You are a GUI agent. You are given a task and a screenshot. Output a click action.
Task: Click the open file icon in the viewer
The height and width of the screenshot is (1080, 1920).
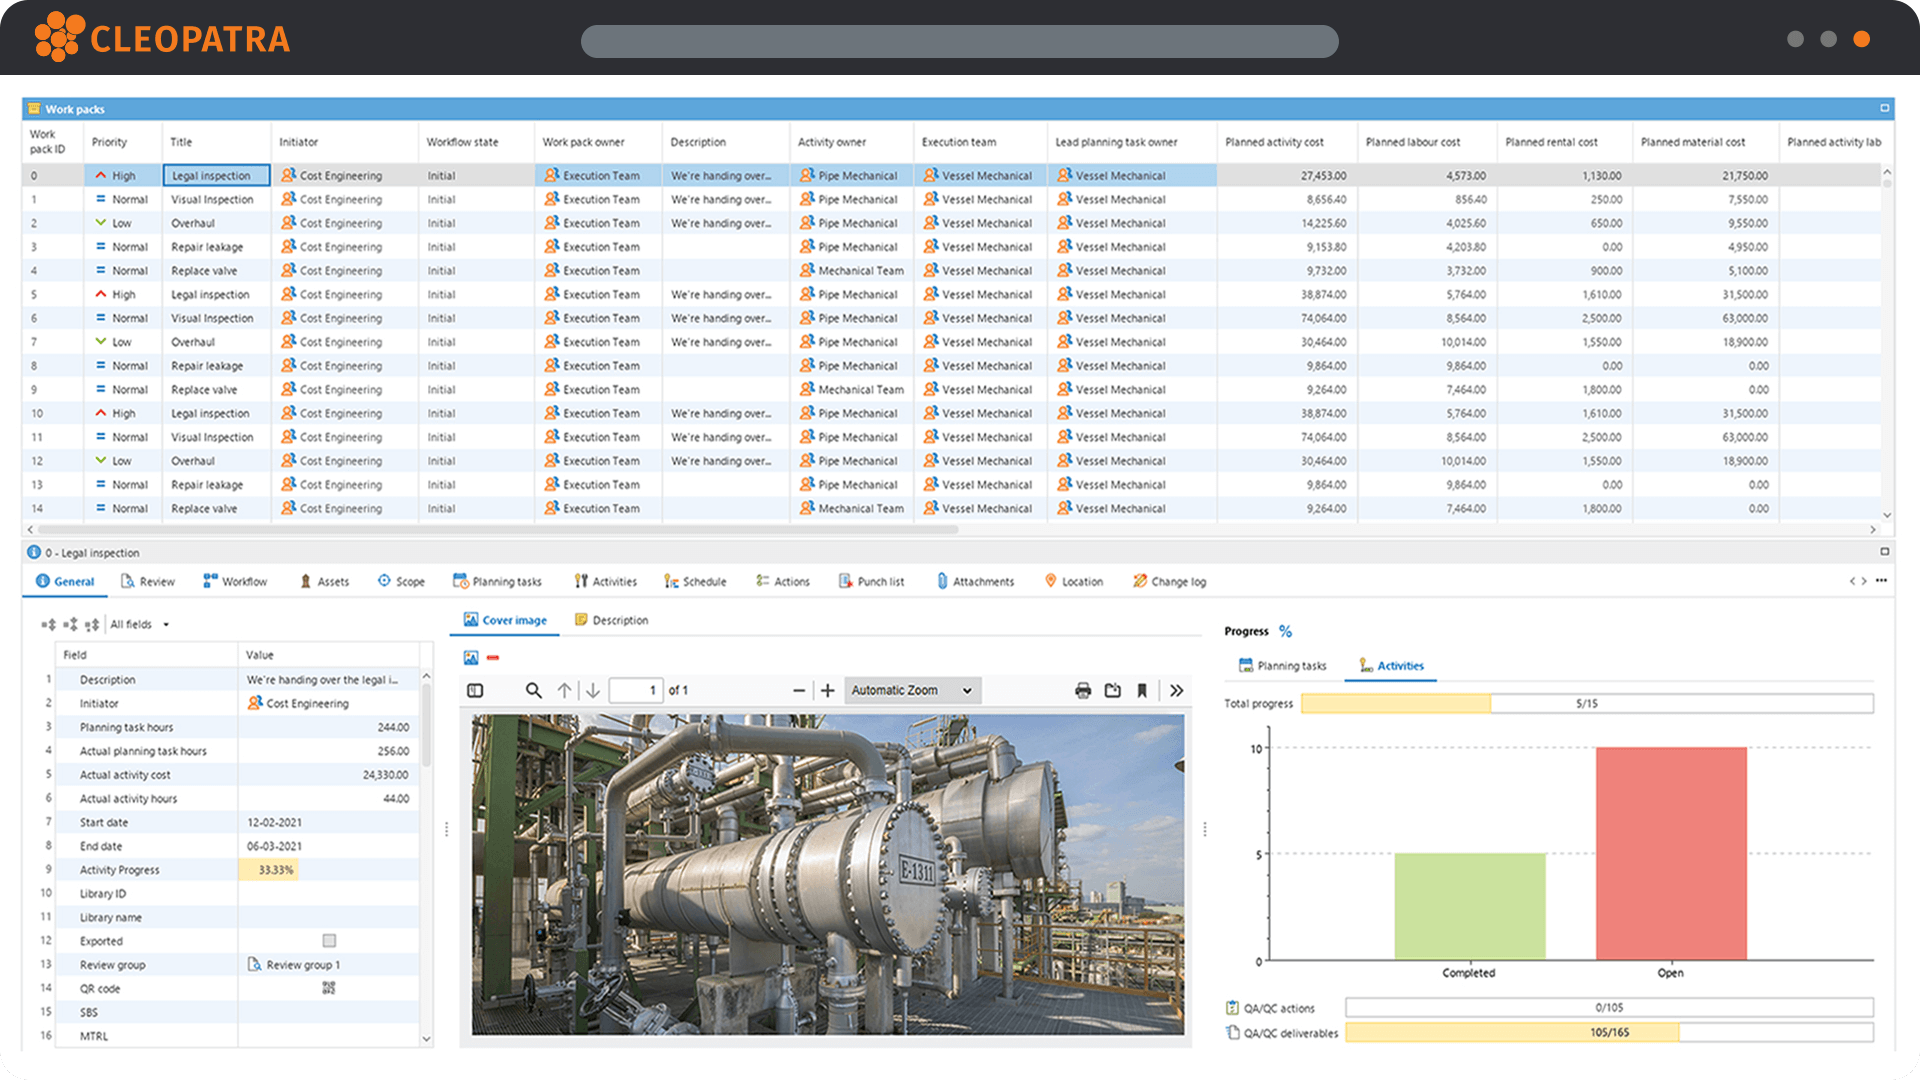point(1113,690)
